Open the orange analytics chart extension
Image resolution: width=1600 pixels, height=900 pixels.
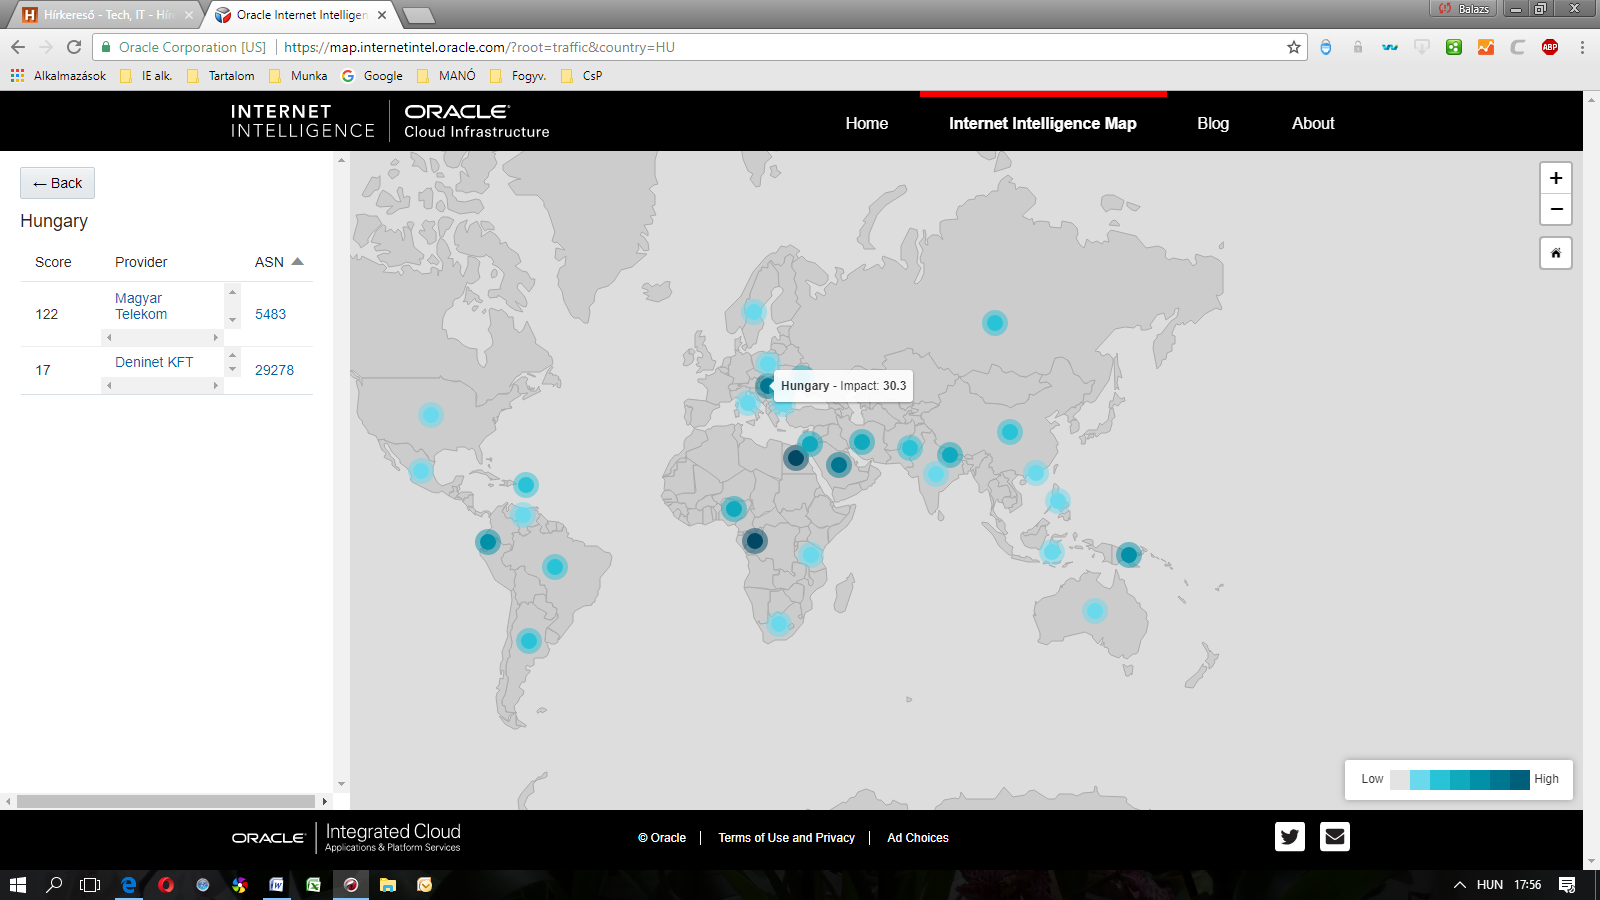click(1486, 47)
